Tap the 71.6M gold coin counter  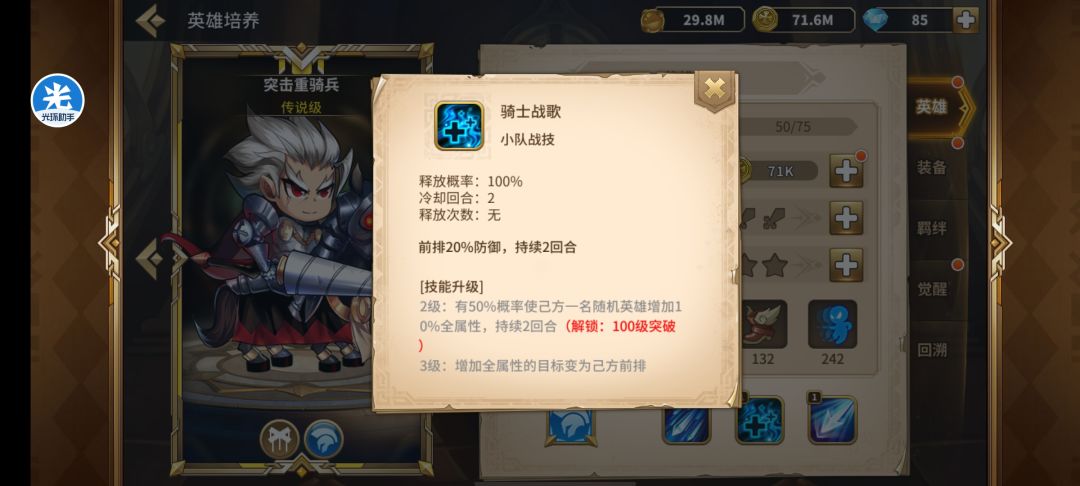[803, 20]
